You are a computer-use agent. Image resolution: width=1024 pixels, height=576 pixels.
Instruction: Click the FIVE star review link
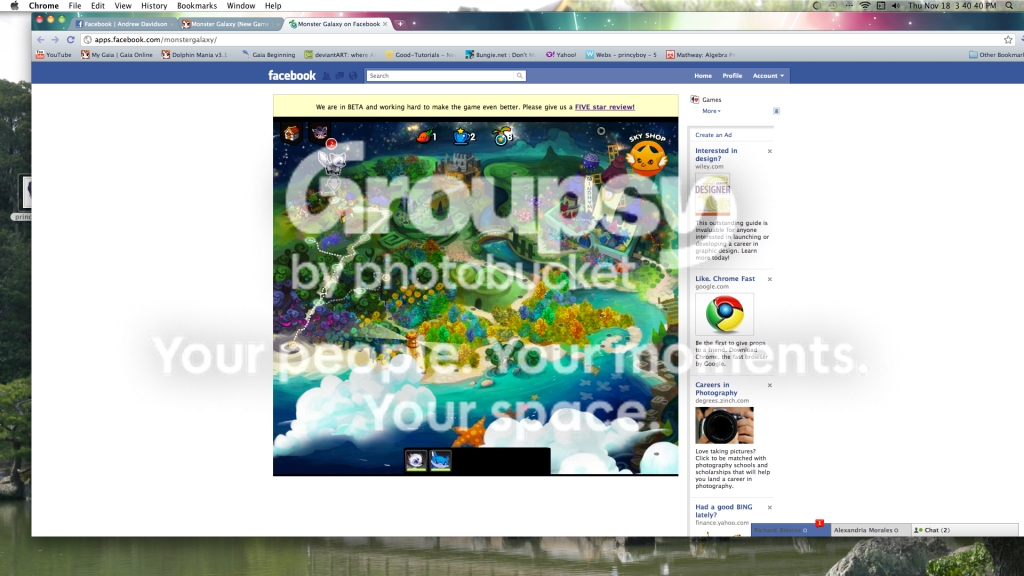pos(605,107)
